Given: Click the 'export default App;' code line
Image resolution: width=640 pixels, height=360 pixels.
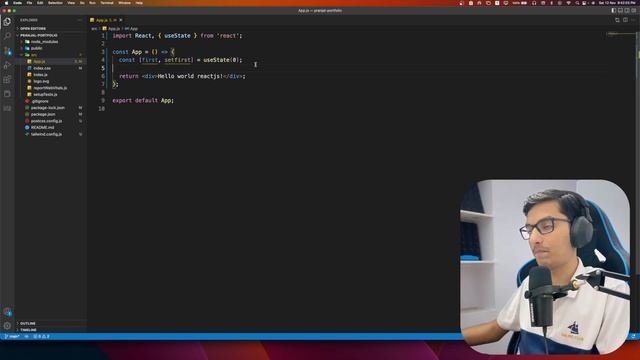Looking at the screenshot, I should point(143,100).
